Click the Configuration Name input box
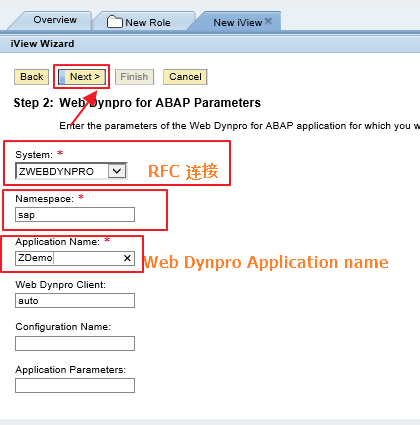This screenshot has width=420, height=425. pyautogui.click(x=75, y=343)
